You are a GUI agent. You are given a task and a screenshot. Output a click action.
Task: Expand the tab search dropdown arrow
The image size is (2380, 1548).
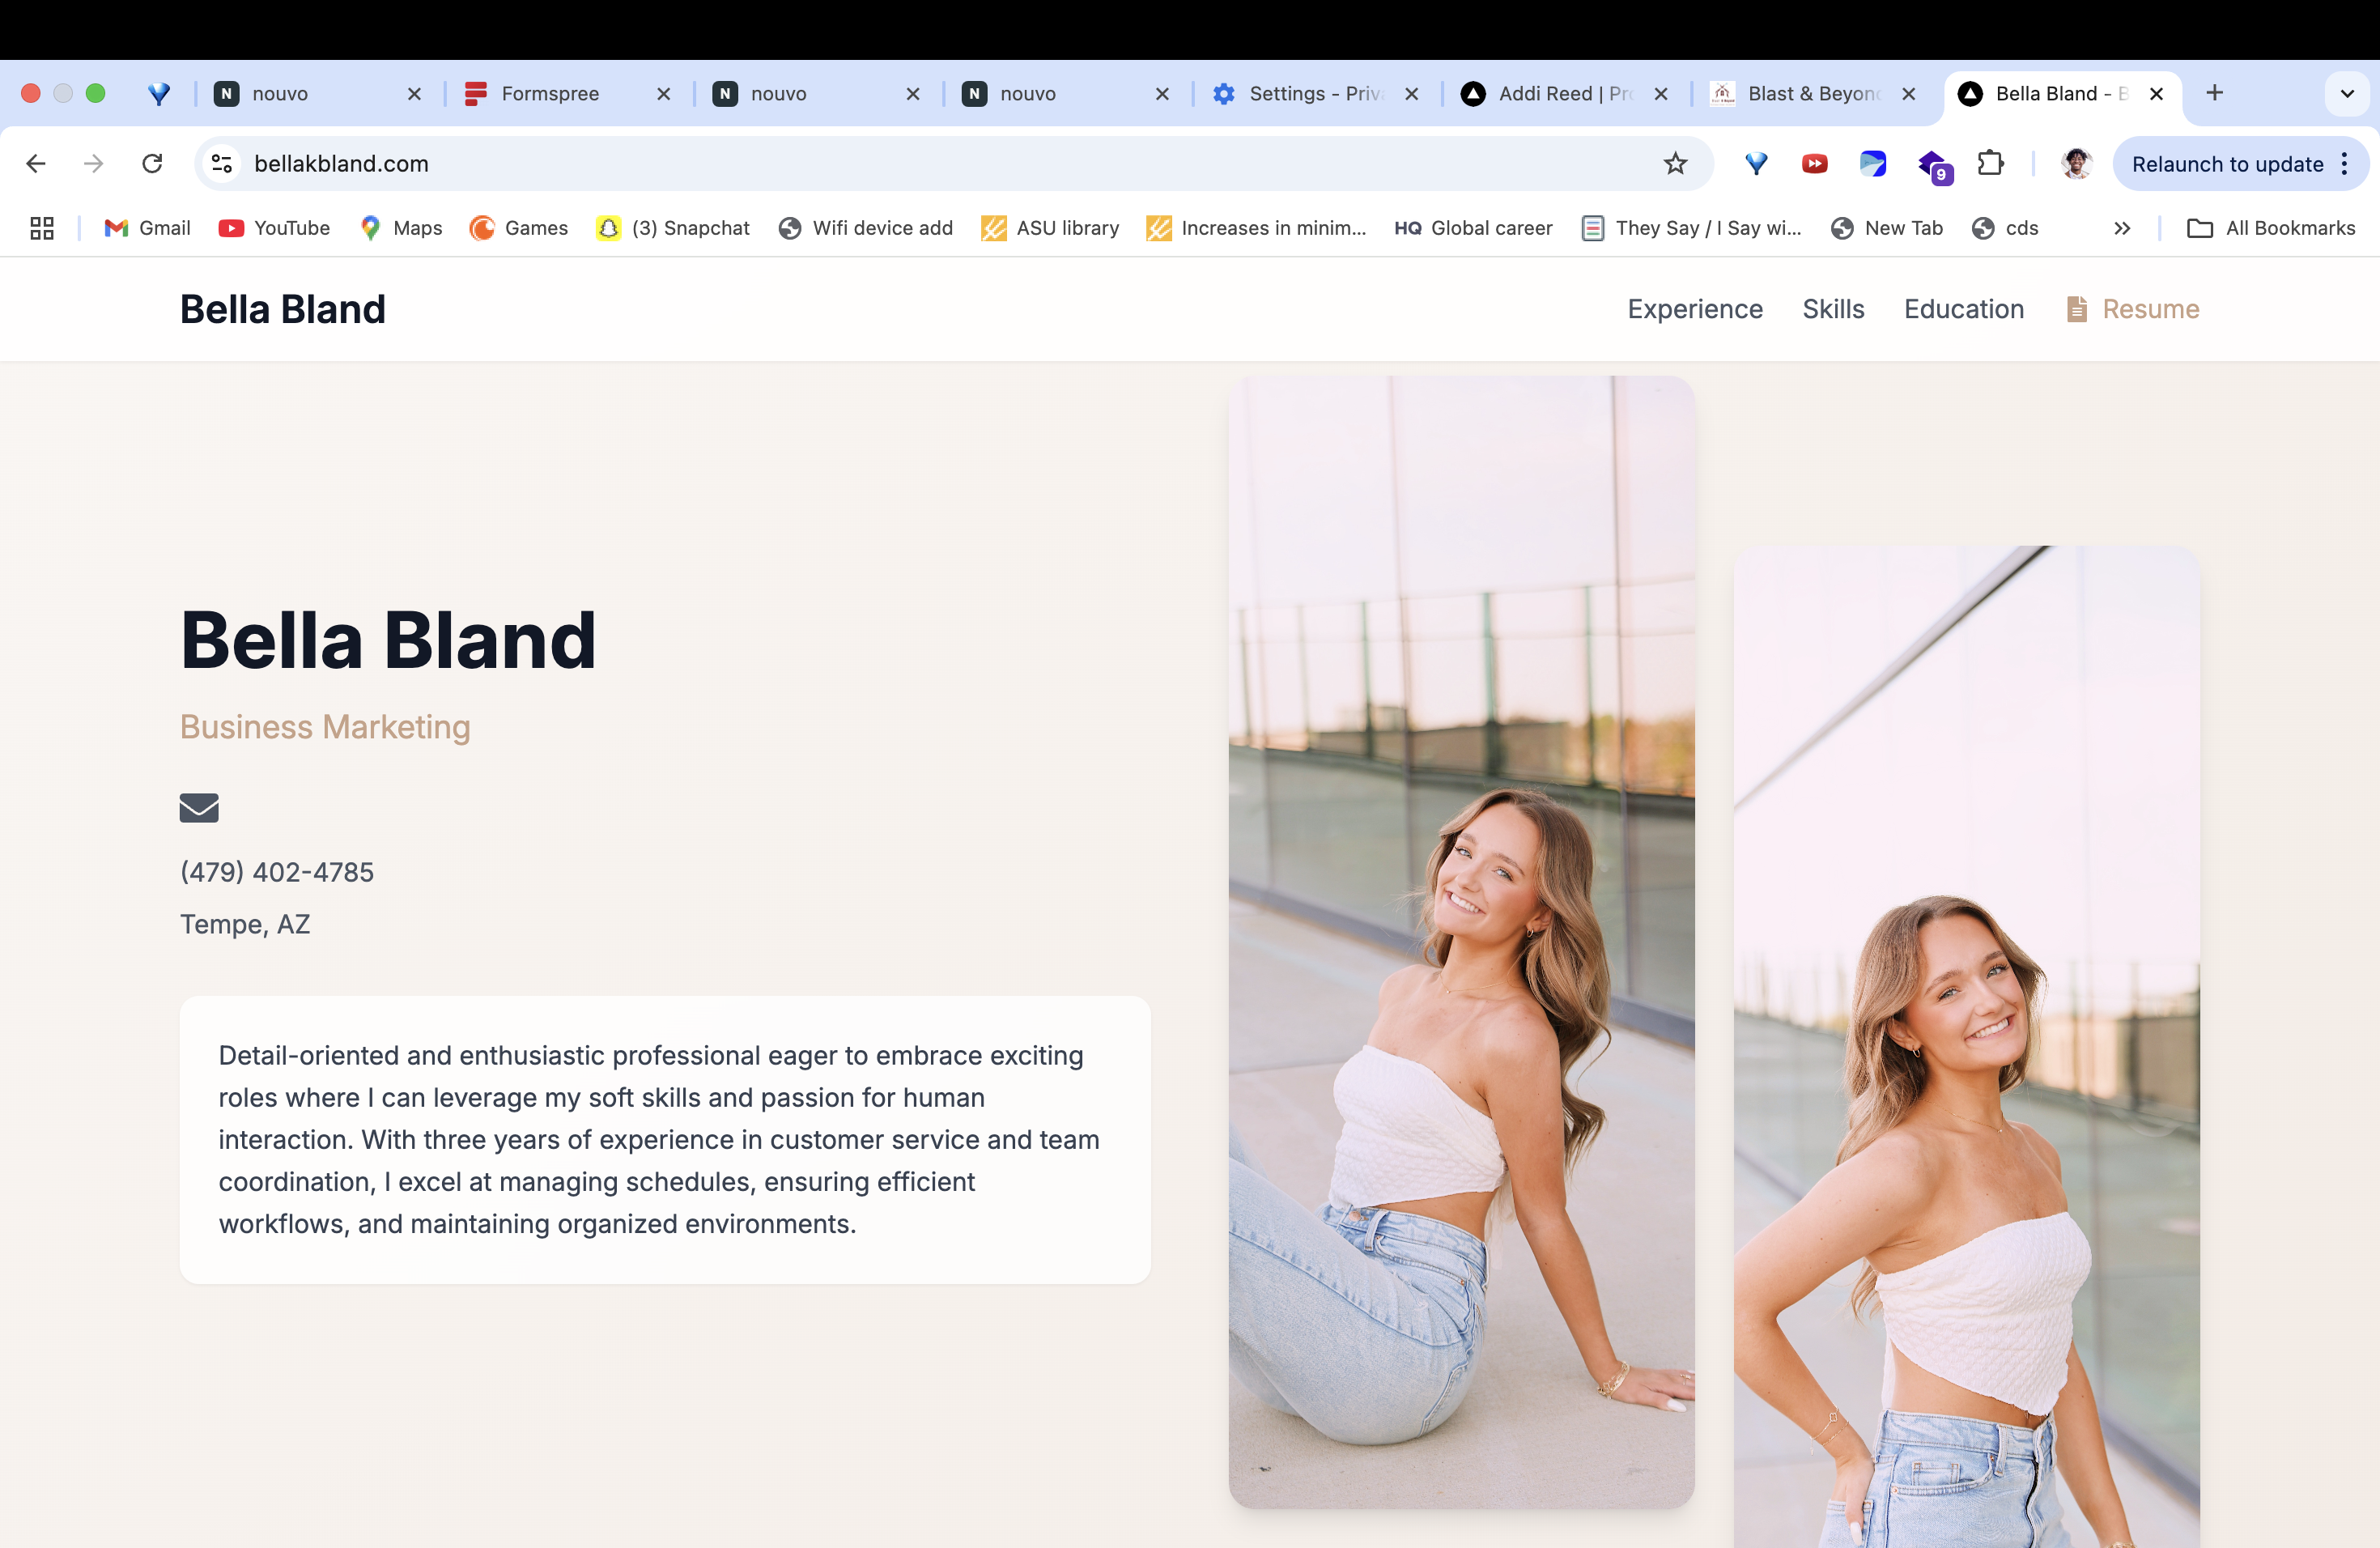coord(2346,93)
